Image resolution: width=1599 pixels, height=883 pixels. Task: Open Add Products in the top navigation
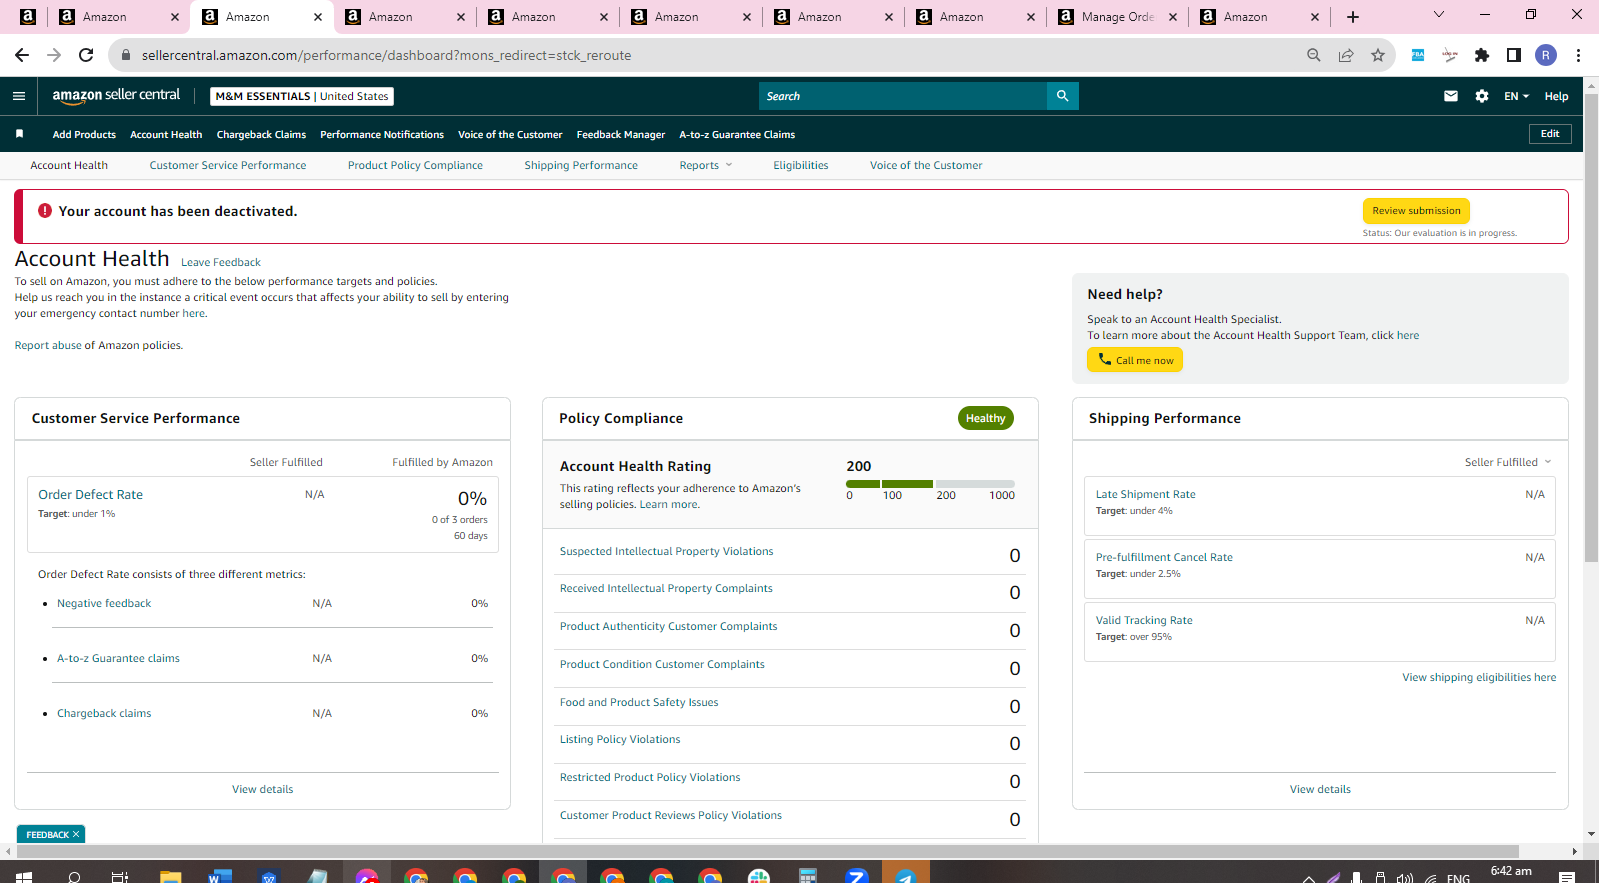[x=84, y=134]
